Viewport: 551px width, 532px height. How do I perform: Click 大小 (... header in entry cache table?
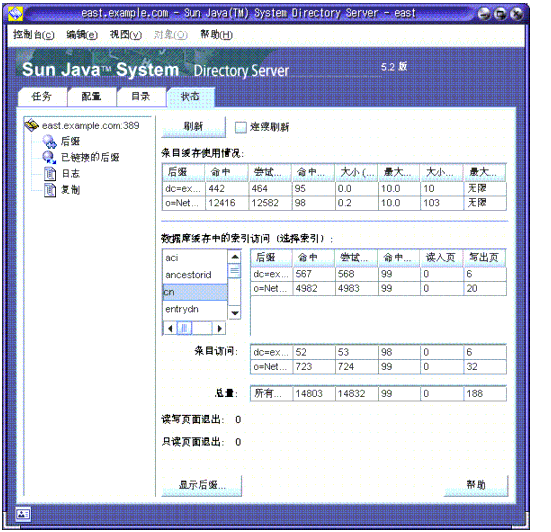[x=356, y=173]
